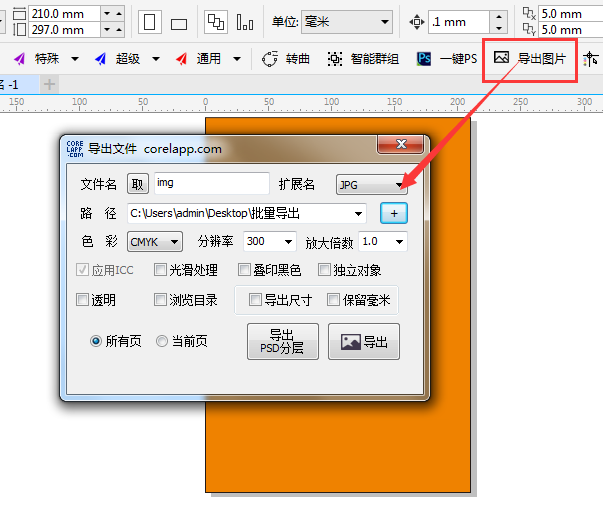Open the 路径 export path dropdown
603x509 pixels.
click(358, 214)
